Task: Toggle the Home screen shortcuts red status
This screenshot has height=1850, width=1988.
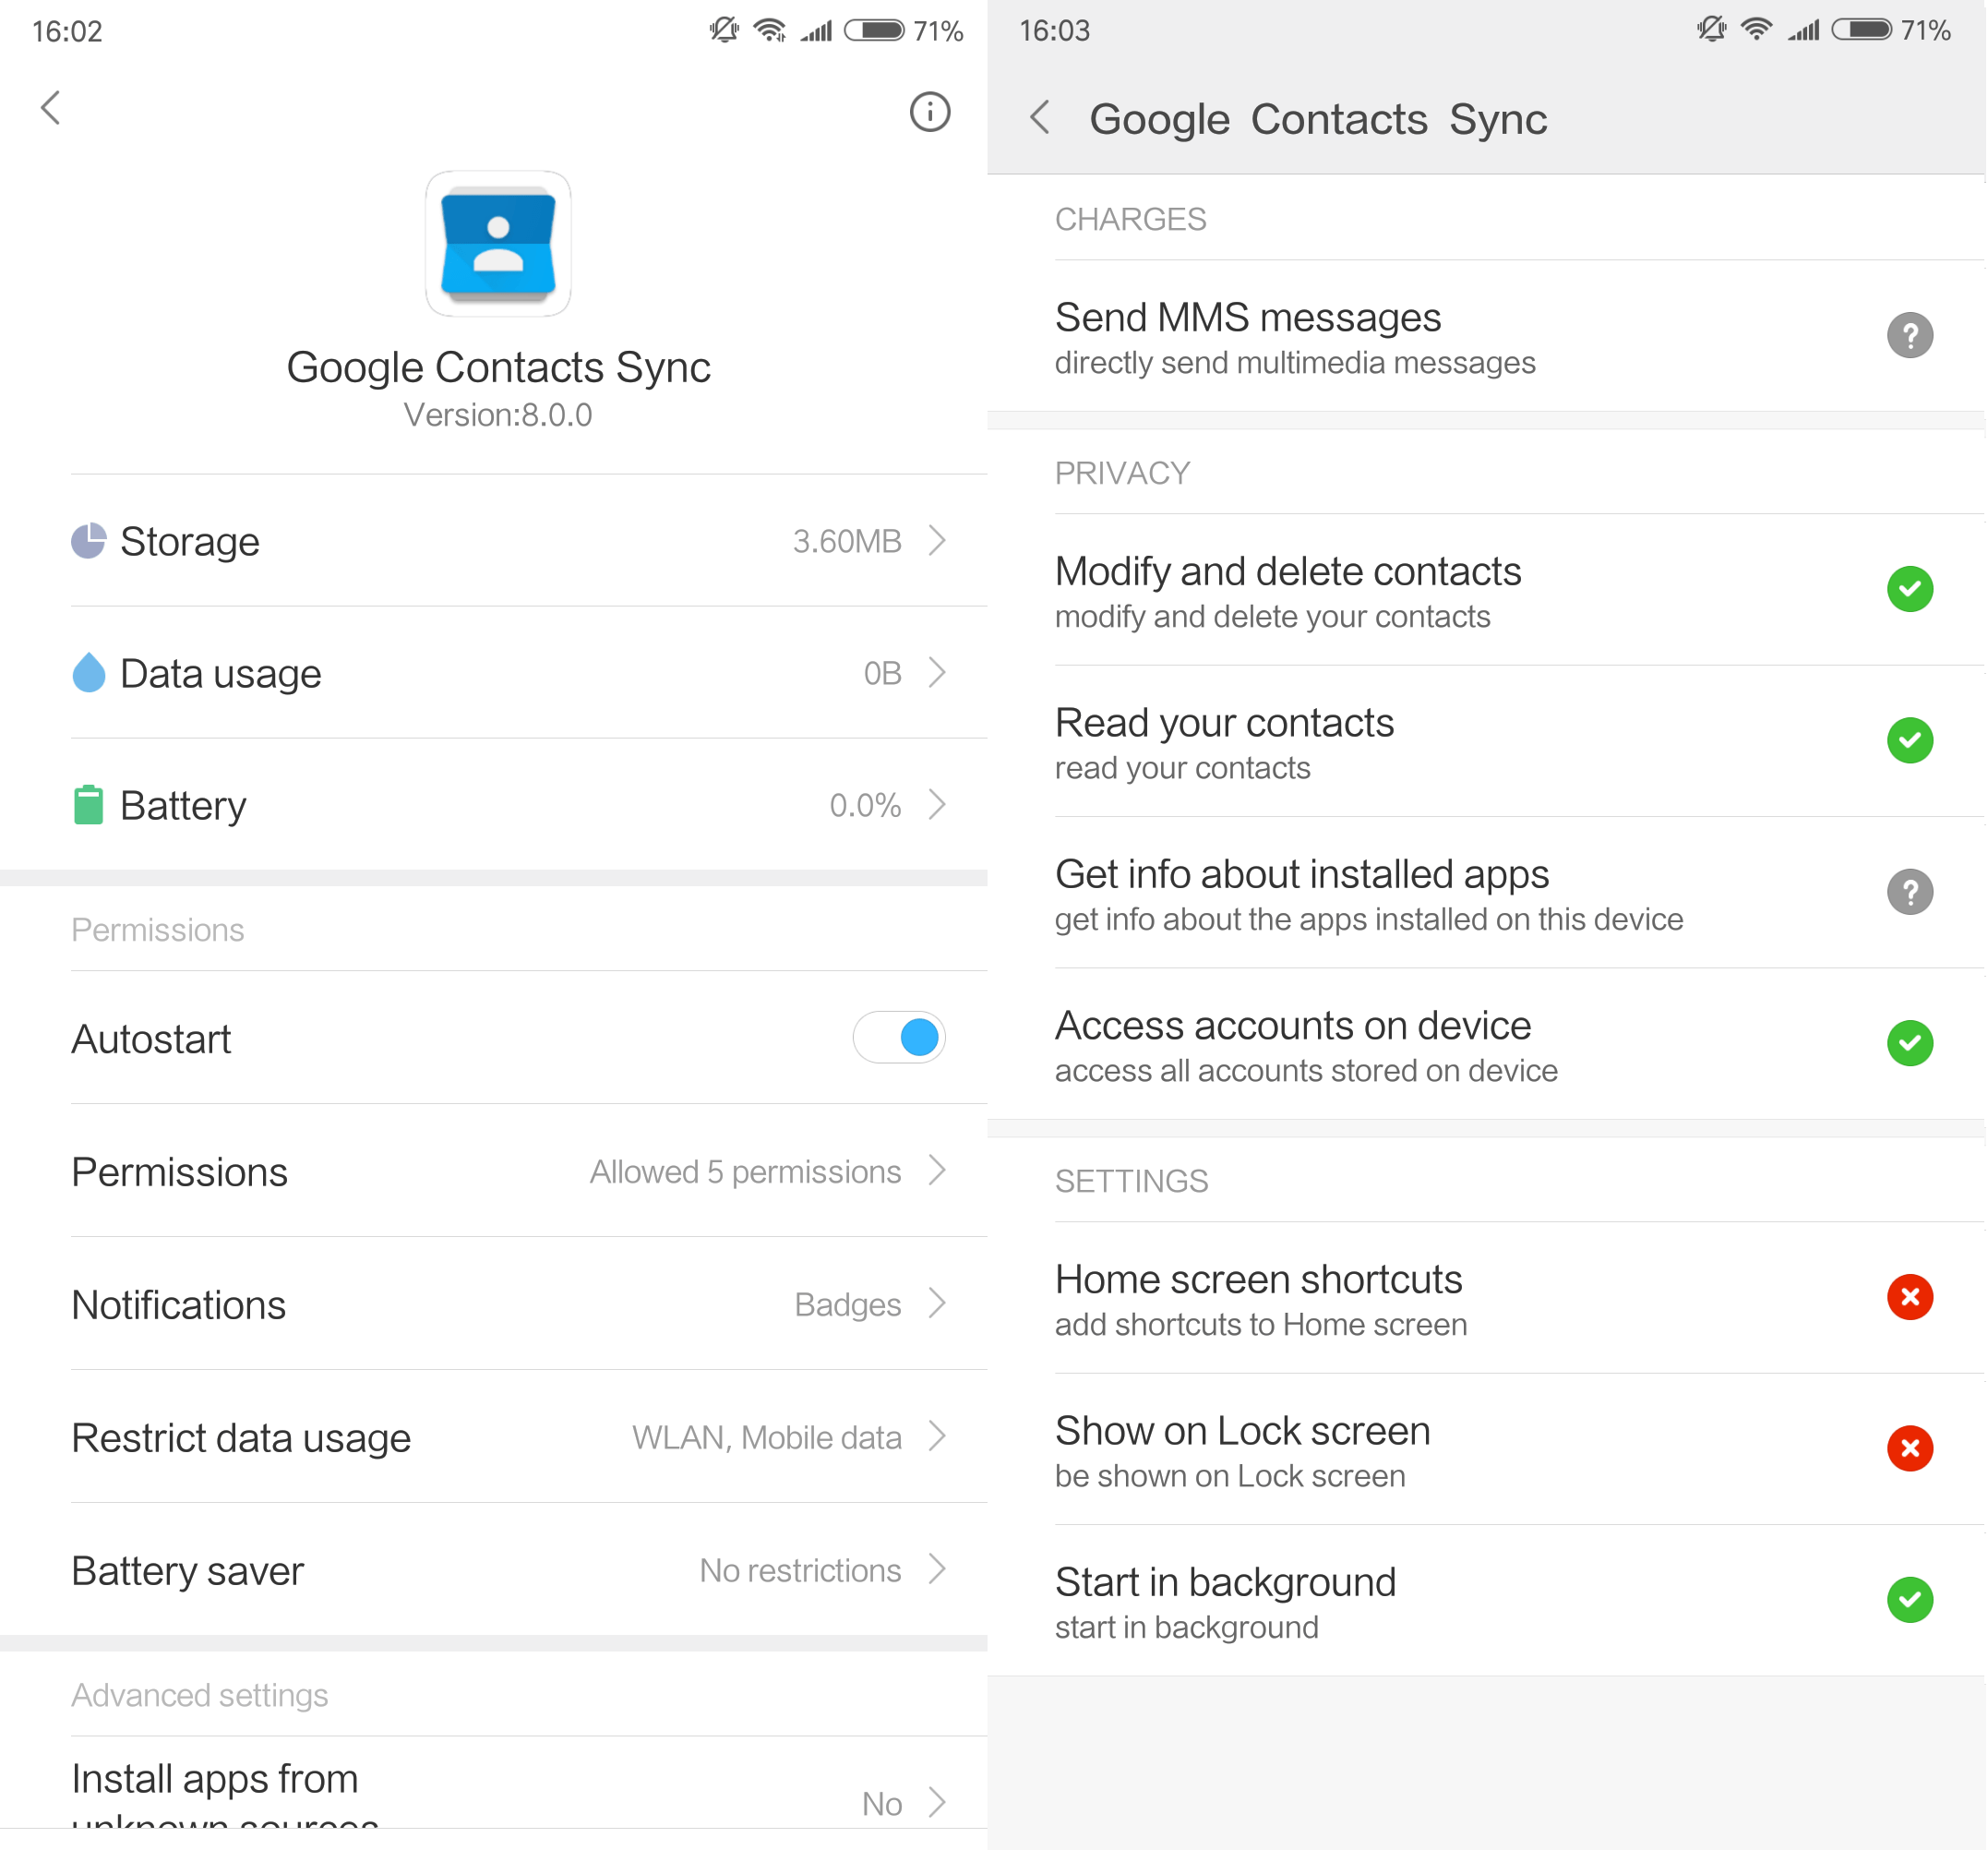Action: [x=1909, y=1297]
